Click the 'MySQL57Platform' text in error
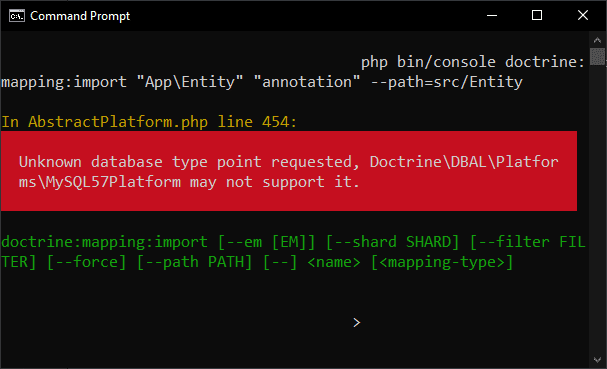Viewport: 607px width, 369px height. click(113, 182)
